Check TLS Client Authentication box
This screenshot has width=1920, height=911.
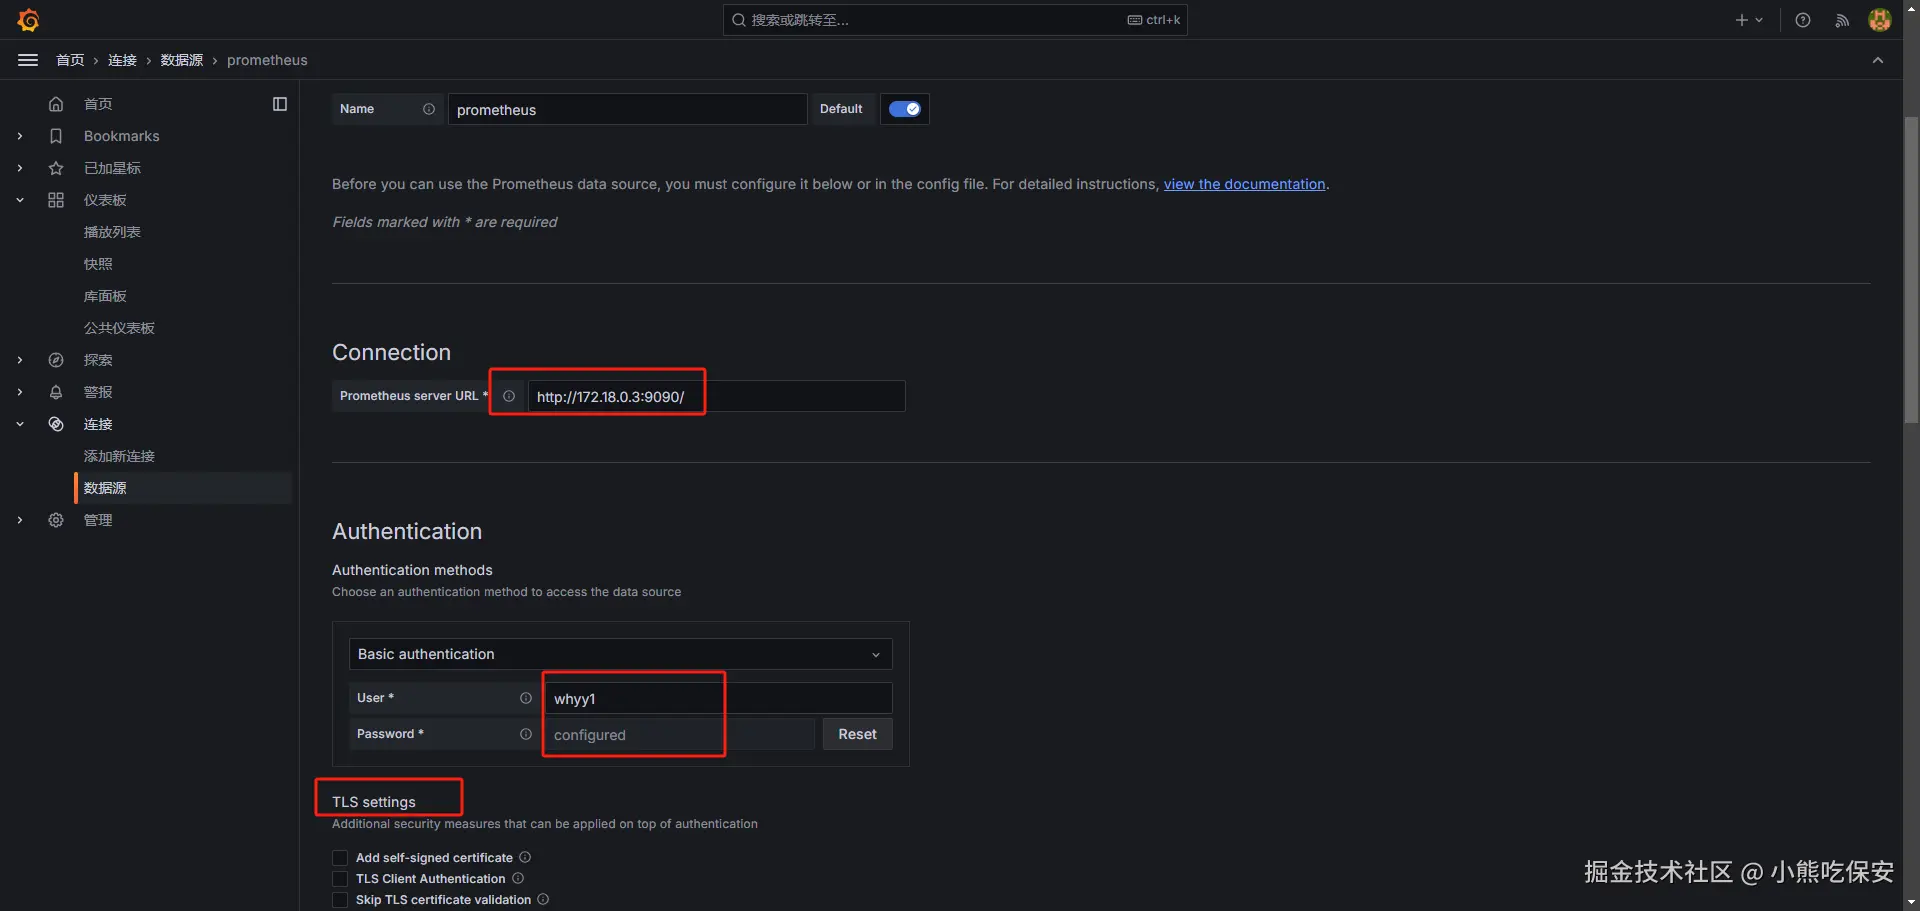click(x=340, y=879)
